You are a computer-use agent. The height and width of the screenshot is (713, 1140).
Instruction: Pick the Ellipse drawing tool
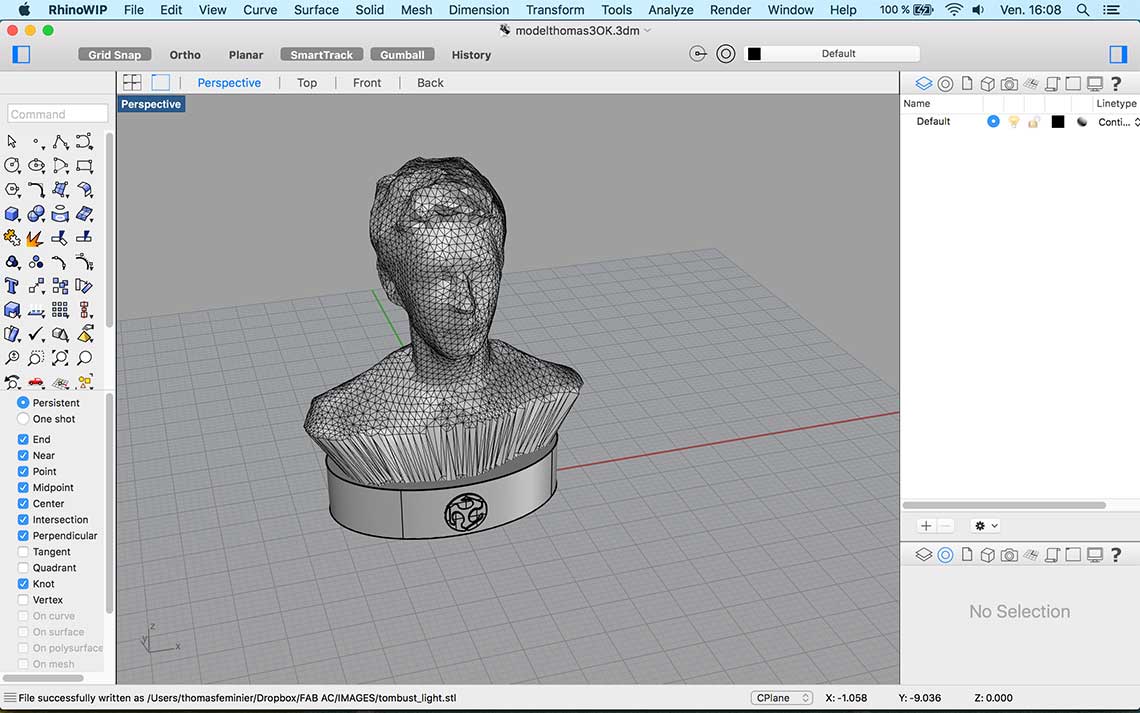pyautogui.click(x=36, y=166)
